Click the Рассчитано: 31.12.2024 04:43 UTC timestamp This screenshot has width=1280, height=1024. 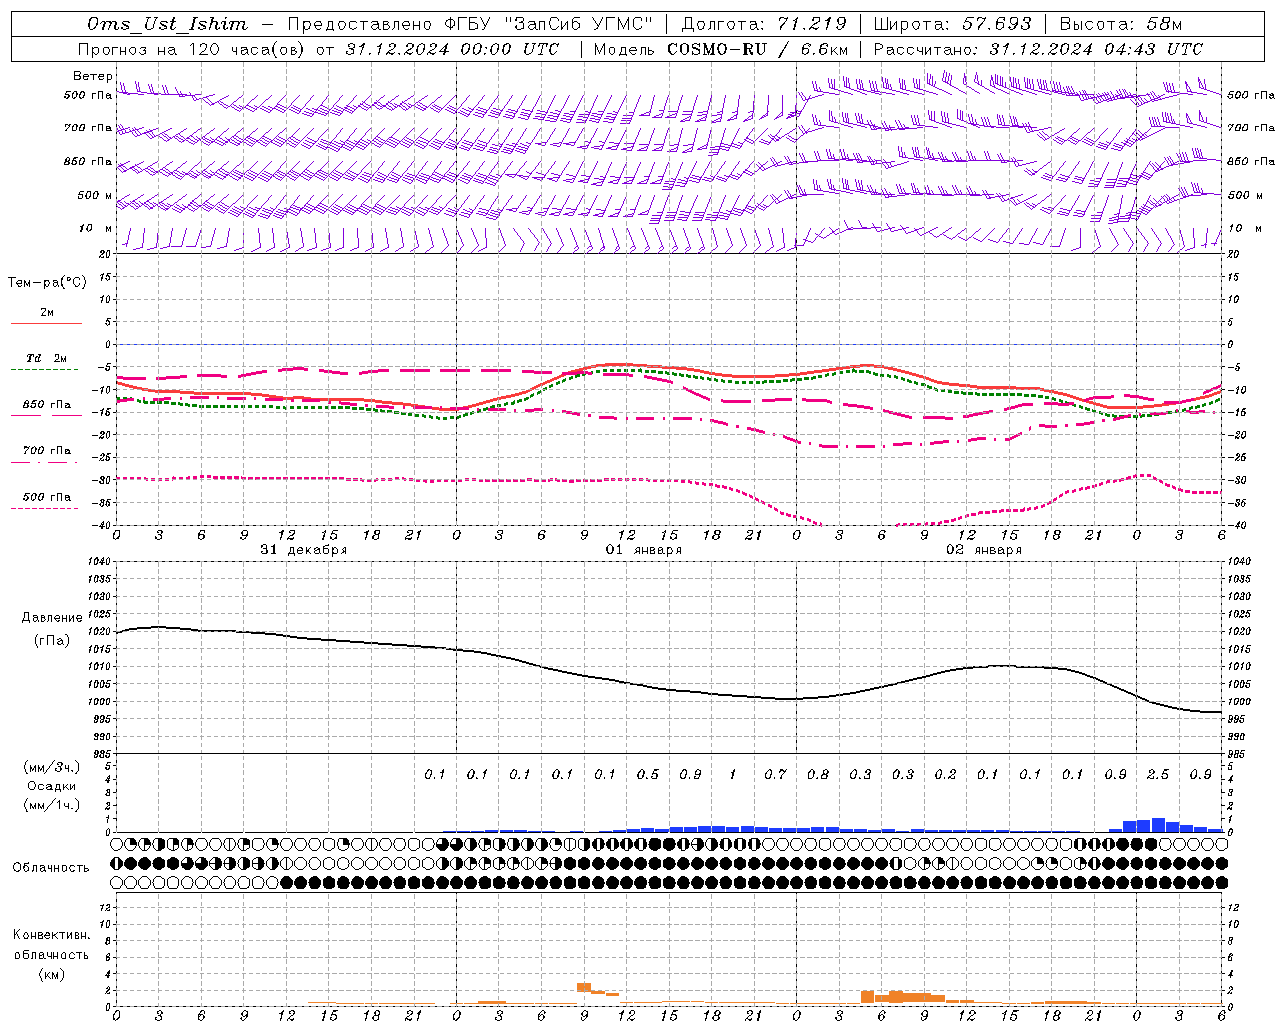[1038, 49]
